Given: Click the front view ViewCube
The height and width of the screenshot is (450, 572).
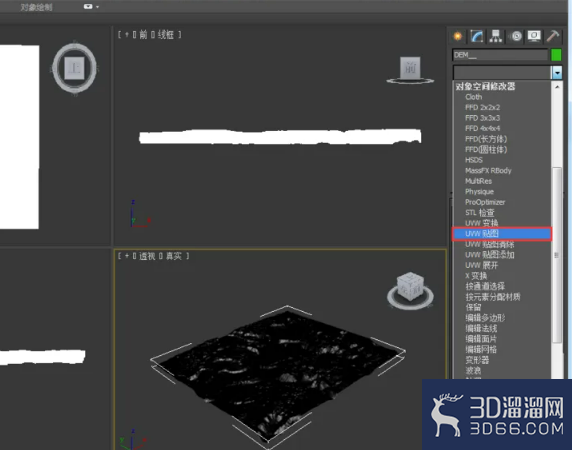Looking at the screenshot, I should 410,68.
